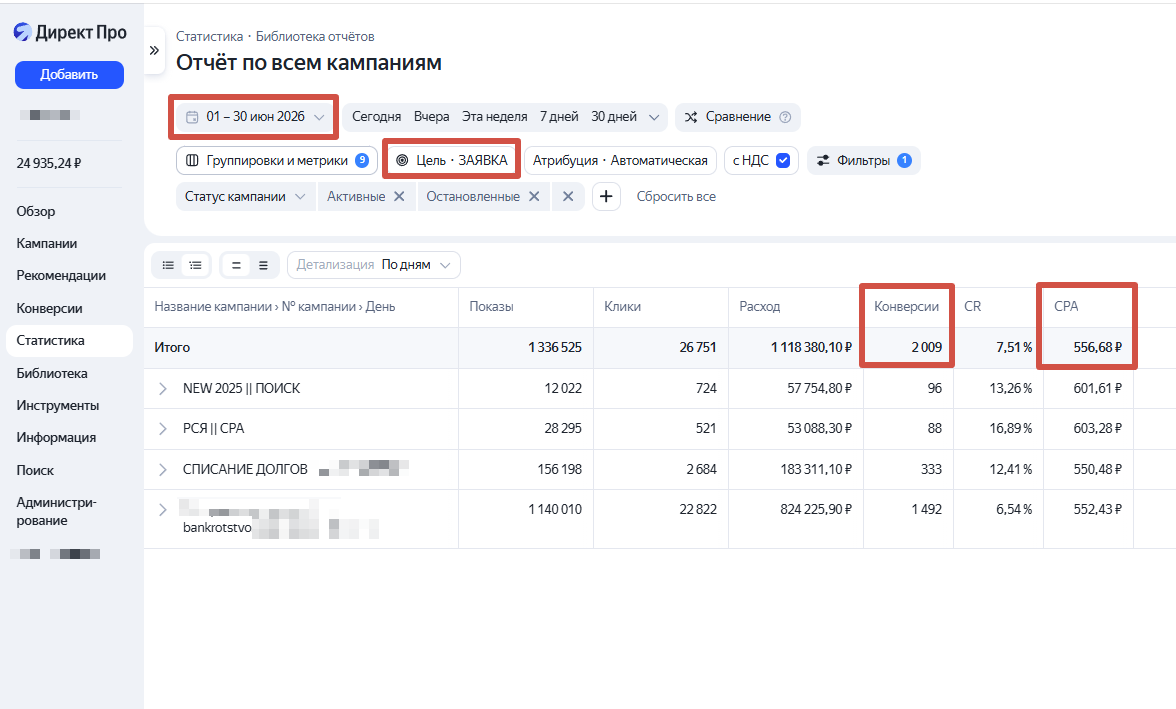
Task: Expand the bankrotstvo campaign row
Action: pyautogui.click(x=163, y=509)
